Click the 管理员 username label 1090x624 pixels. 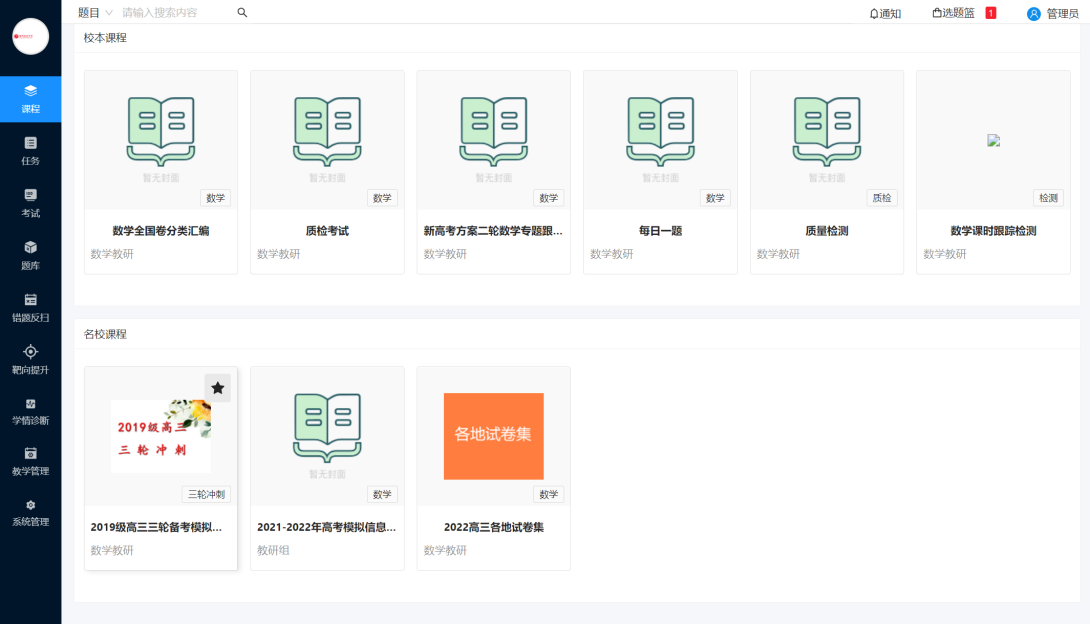pyautogui.click(x=1062, y=14)
